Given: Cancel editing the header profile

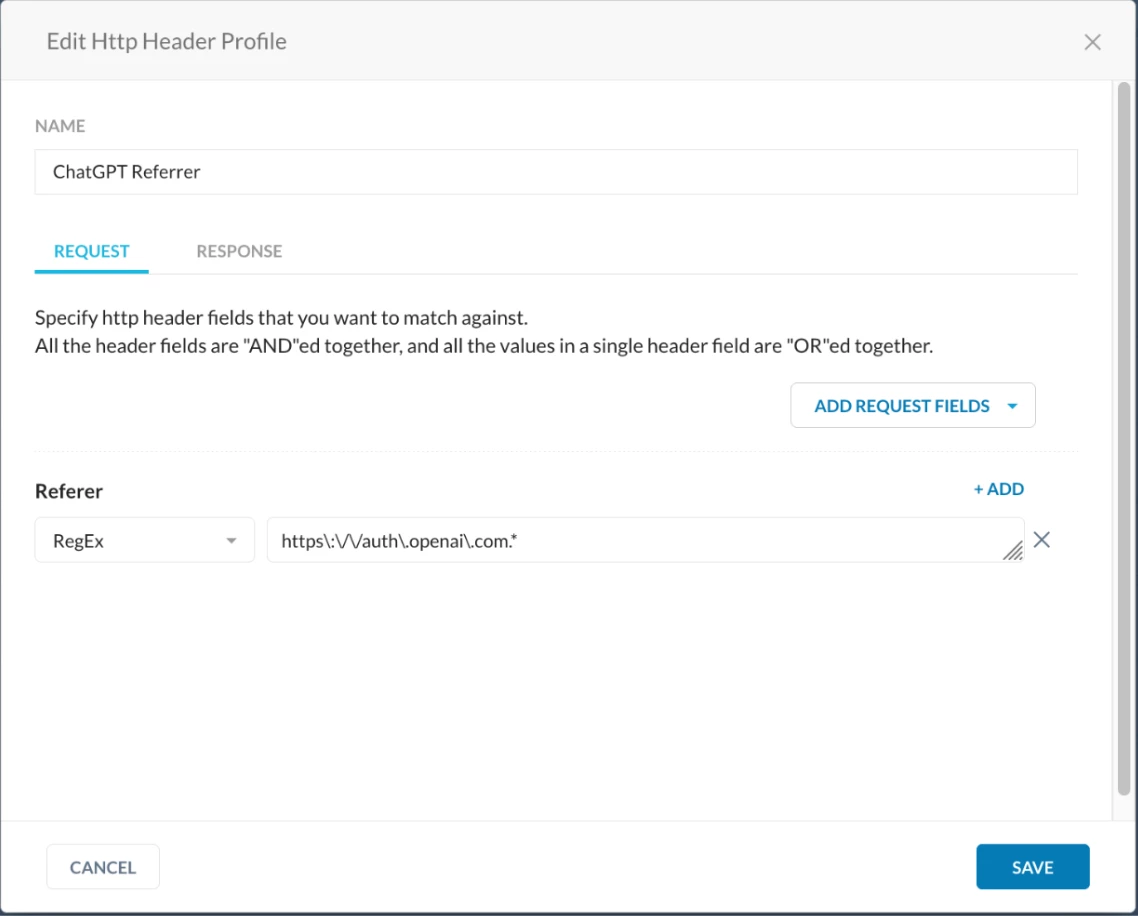Looking at the screenshot, I should (103, 867).
